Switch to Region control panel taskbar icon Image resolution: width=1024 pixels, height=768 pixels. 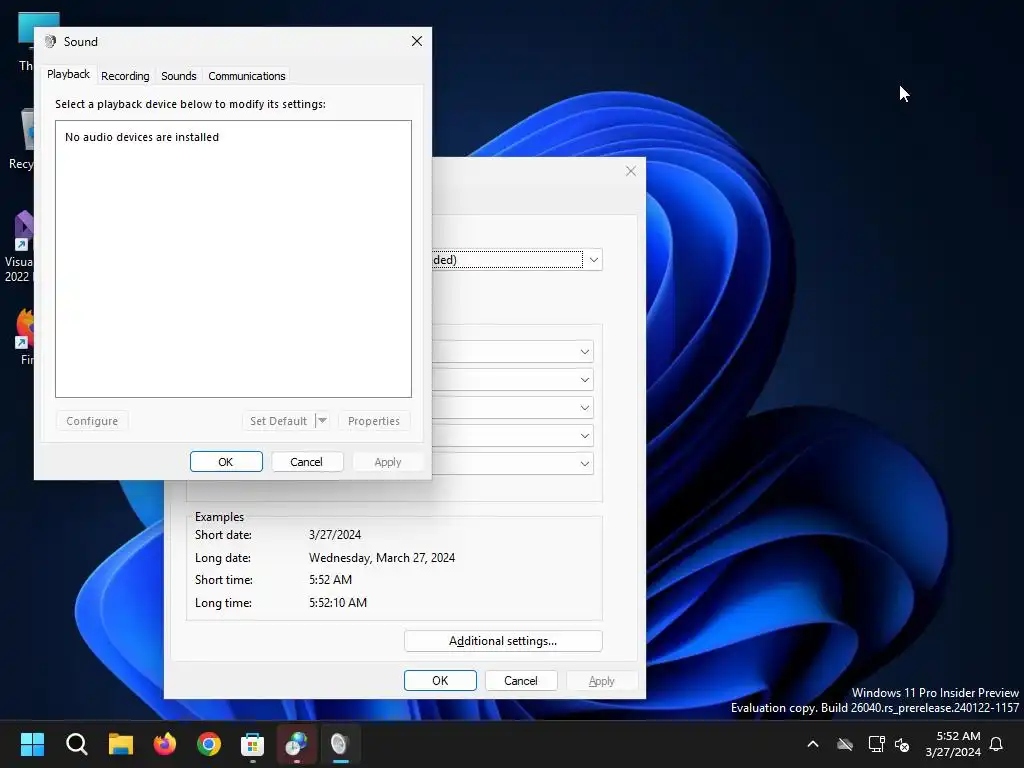[x=297, y=744]
